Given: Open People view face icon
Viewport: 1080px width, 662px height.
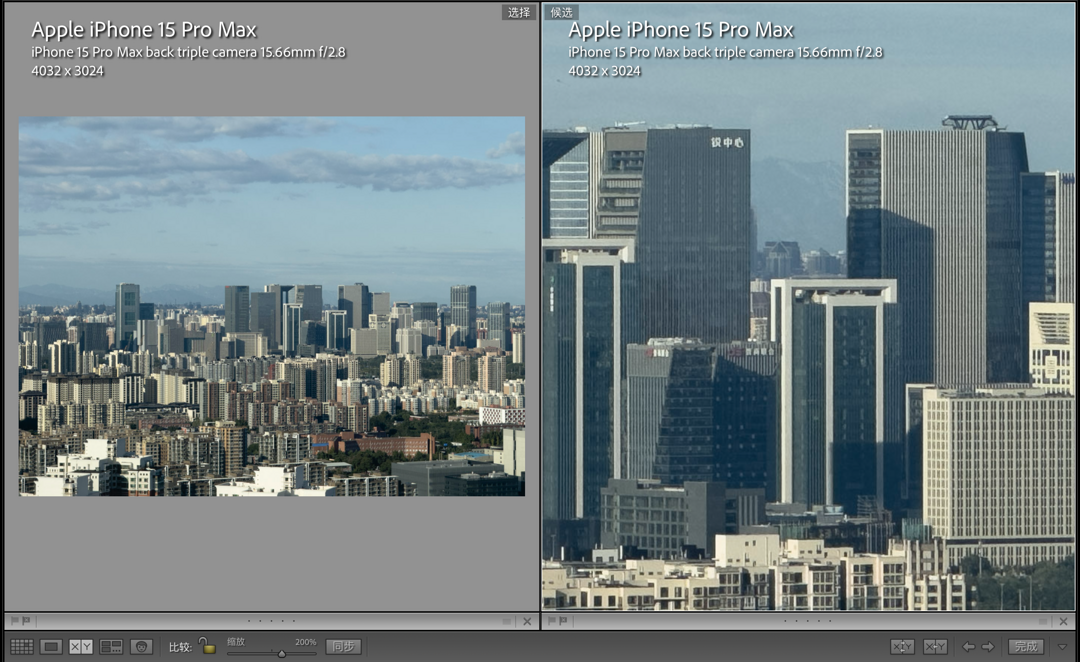Looking at the screenshot, I should tap(141, 647).
